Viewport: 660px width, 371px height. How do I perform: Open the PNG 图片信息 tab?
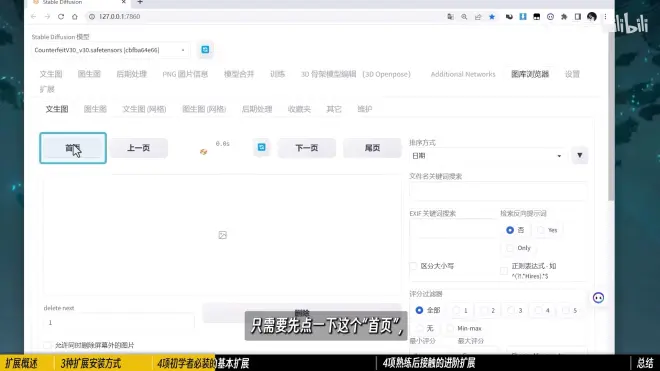click(x=185, y=74)
